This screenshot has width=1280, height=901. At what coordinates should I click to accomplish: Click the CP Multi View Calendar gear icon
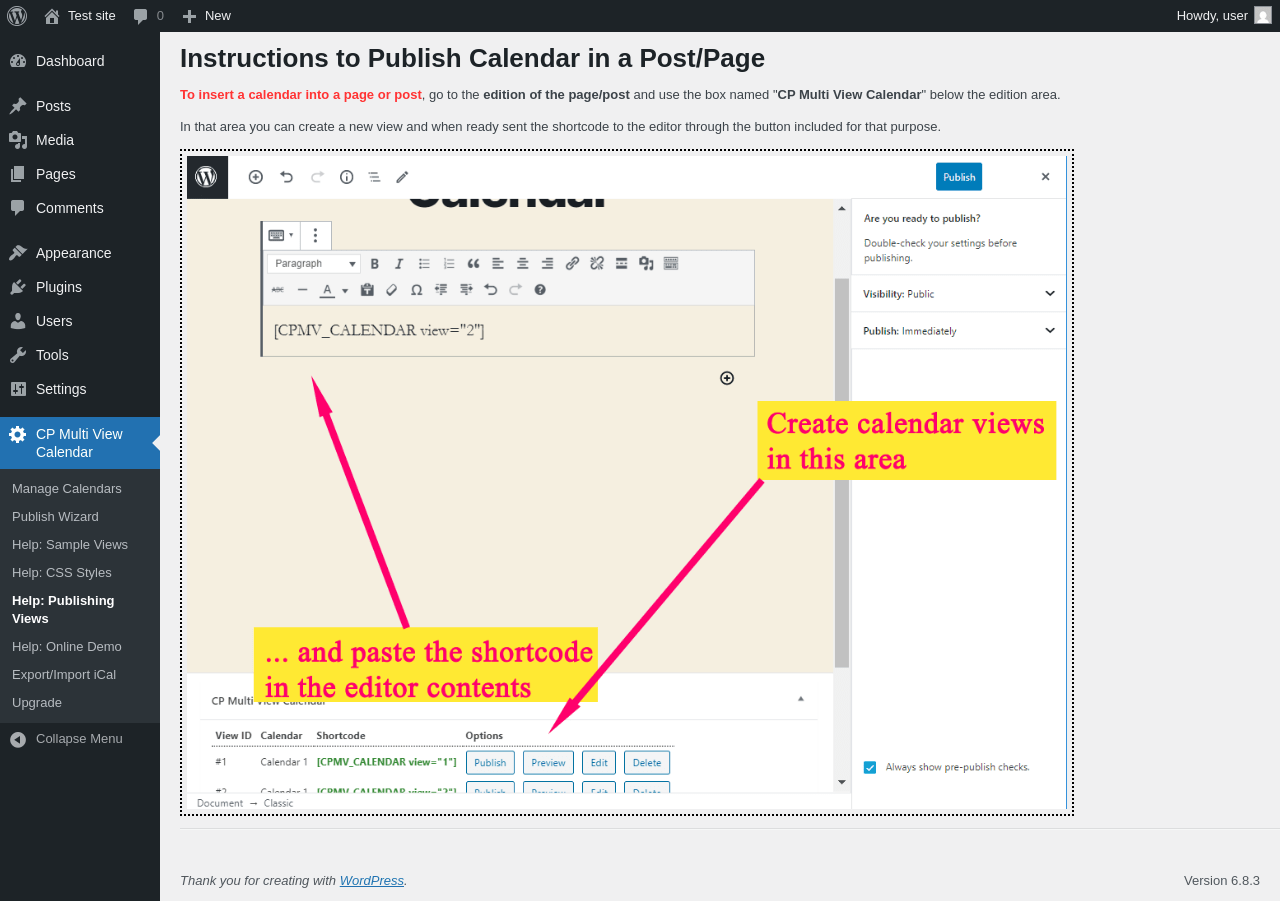(18, 434)
